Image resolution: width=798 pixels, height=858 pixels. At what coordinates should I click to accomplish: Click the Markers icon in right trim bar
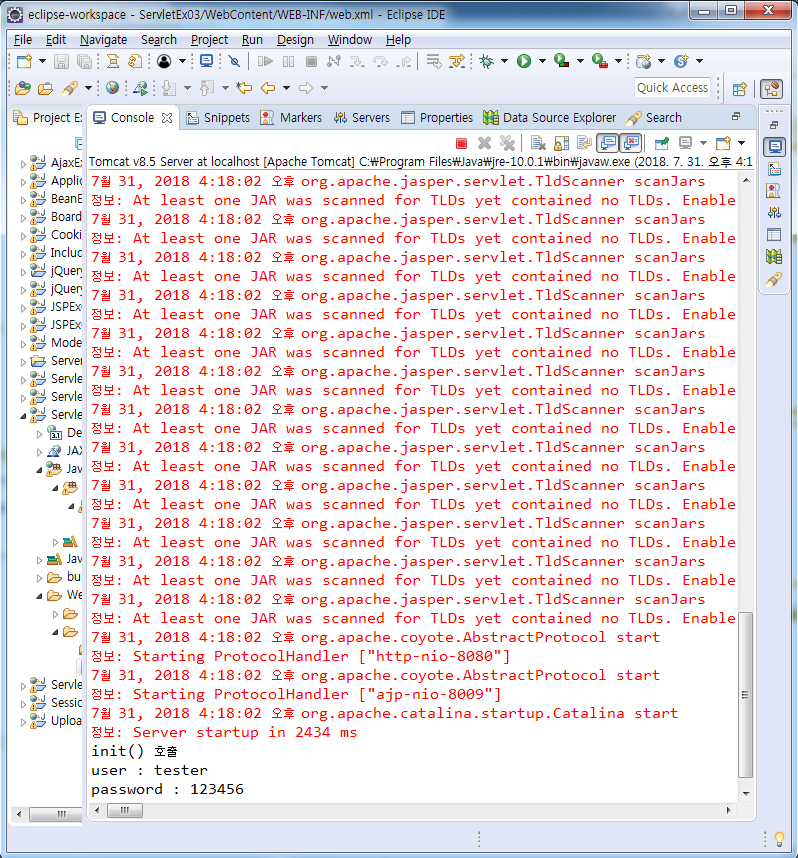click(774, 191)
